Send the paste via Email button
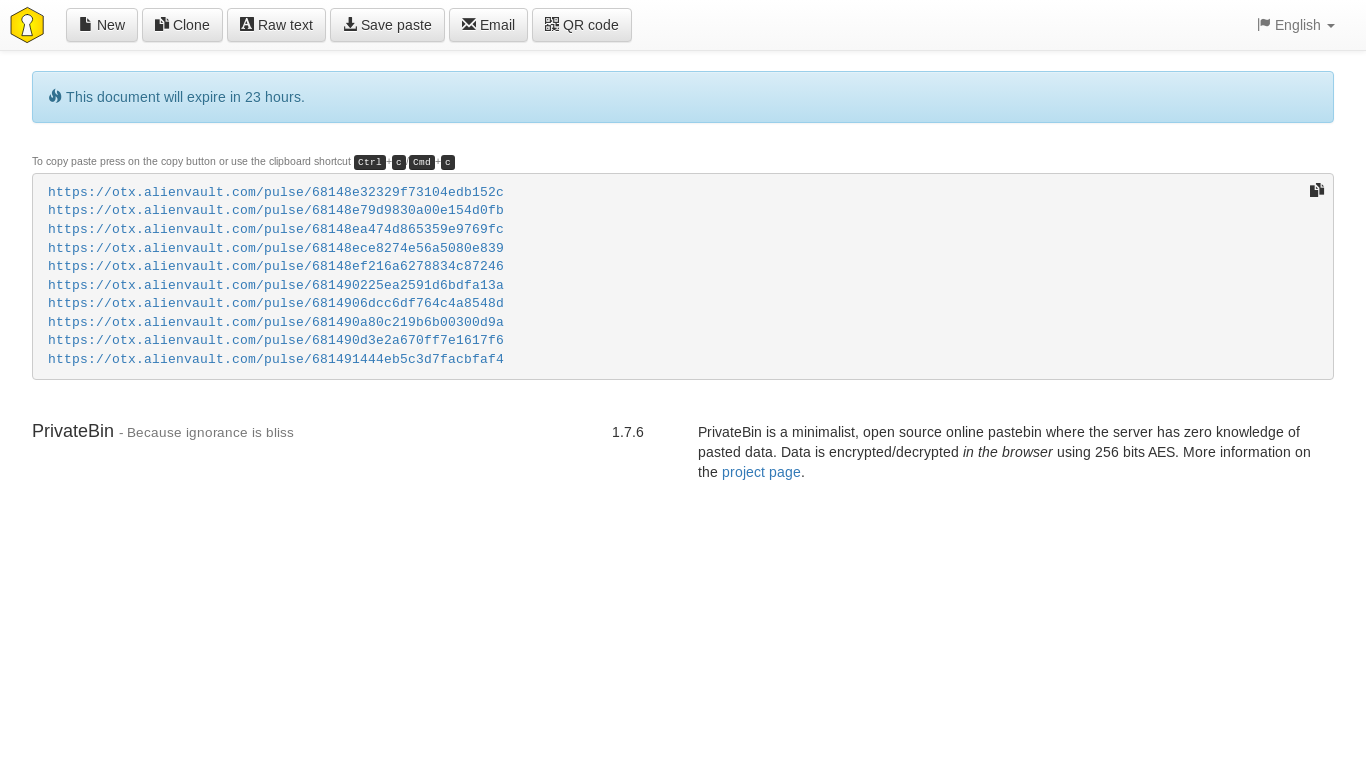The image size is (1366, 768). click(488, 25)
